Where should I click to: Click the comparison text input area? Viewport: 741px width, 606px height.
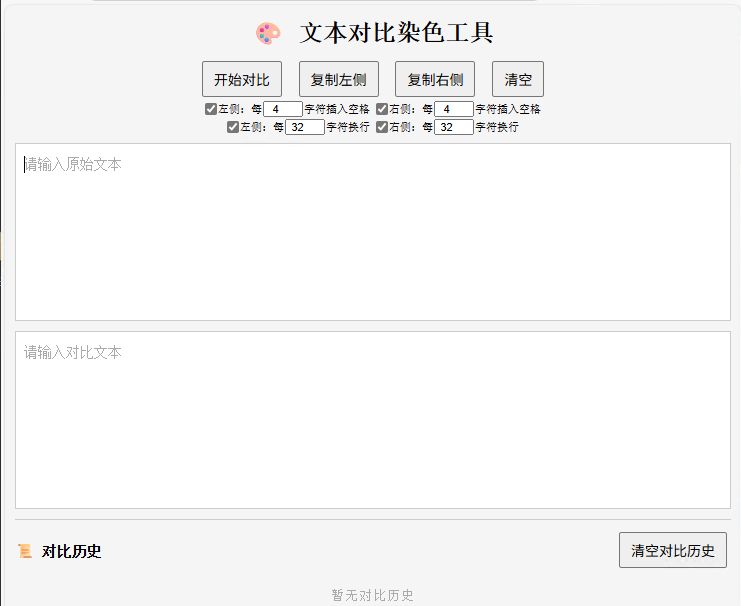click(373, 420)
